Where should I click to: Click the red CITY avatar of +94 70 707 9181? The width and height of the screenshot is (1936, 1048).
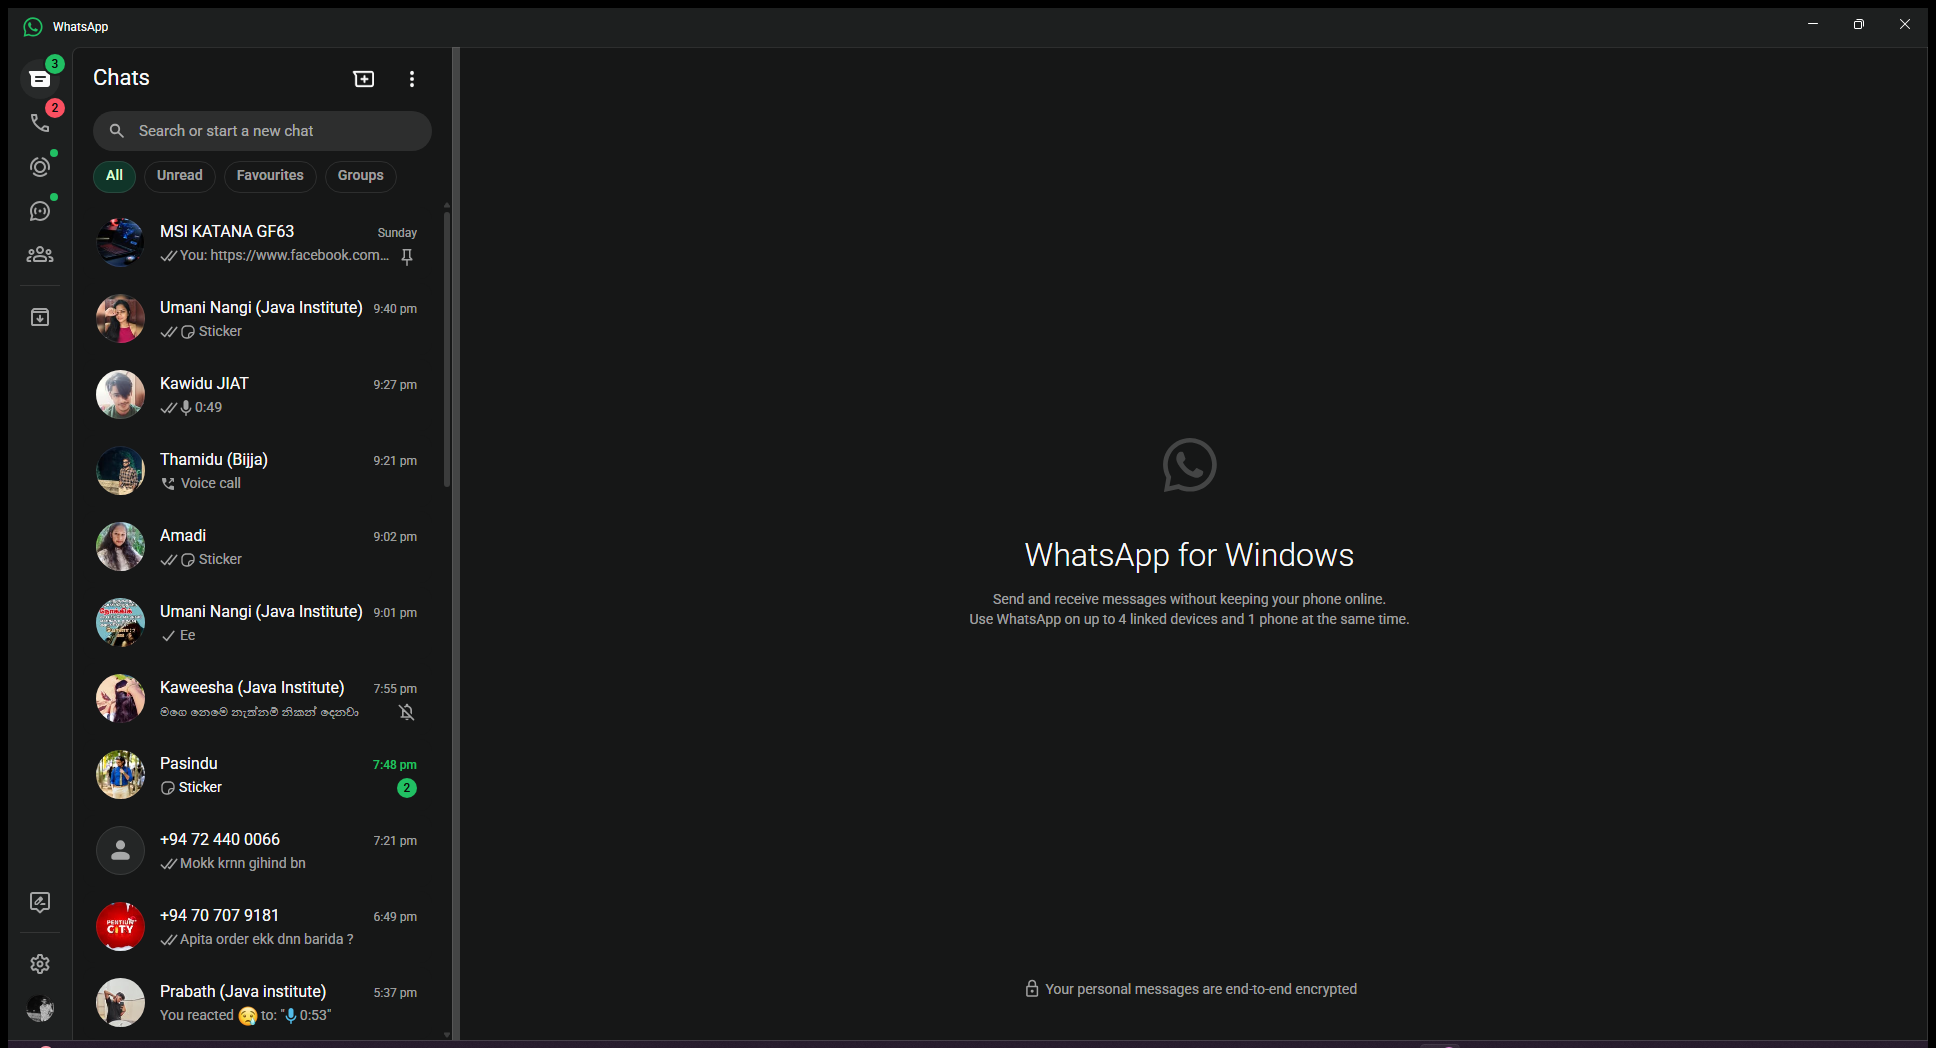click(x=120, y=927)
